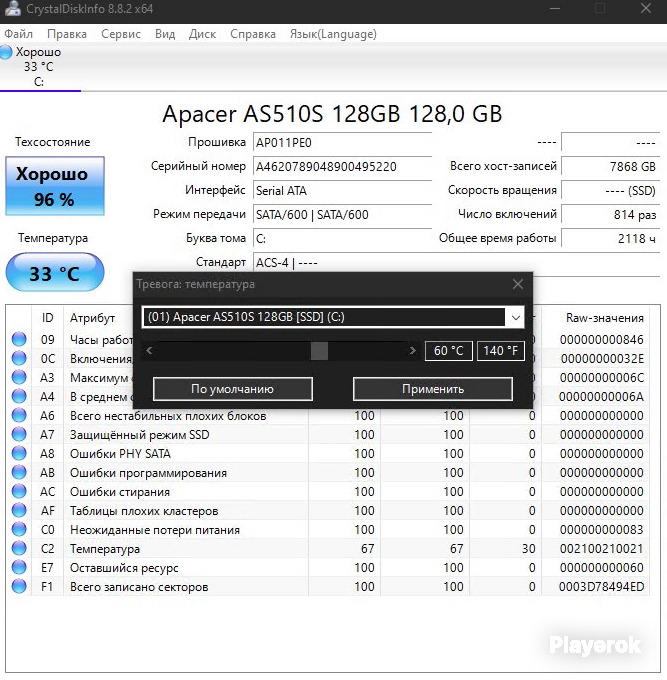
Task: Select the Оставшийся ресурс row text
Action: pyautogui.click(x=124, y=568)
